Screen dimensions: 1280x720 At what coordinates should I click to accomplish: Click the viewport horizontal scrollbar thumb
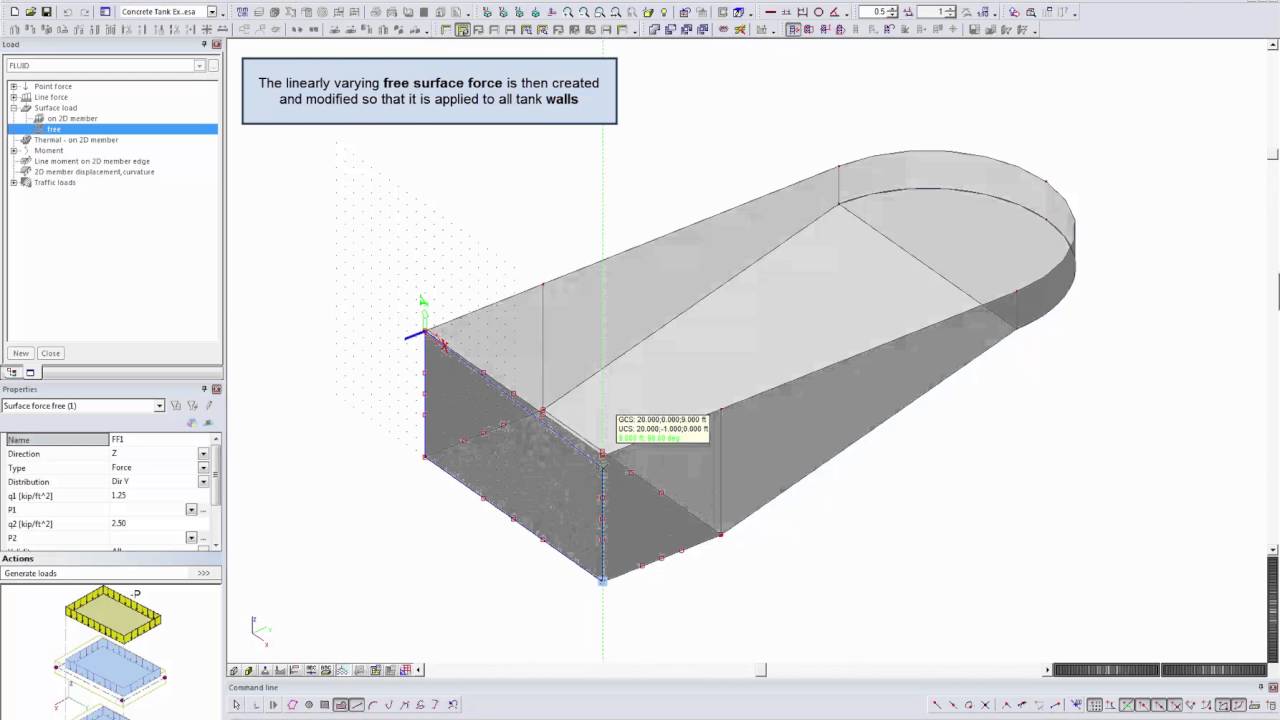[x=762, y=670]
